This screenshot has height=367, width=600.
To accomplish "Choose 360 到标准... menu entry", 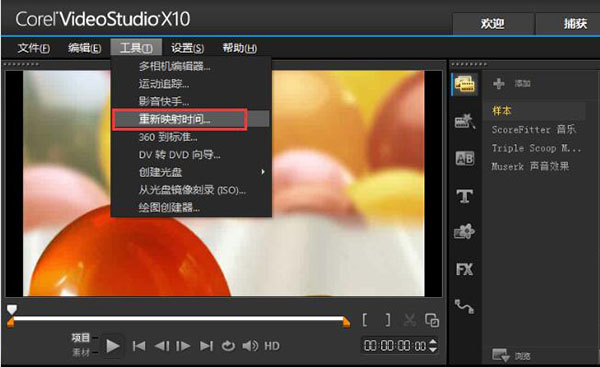I will [x=191, y=137].
